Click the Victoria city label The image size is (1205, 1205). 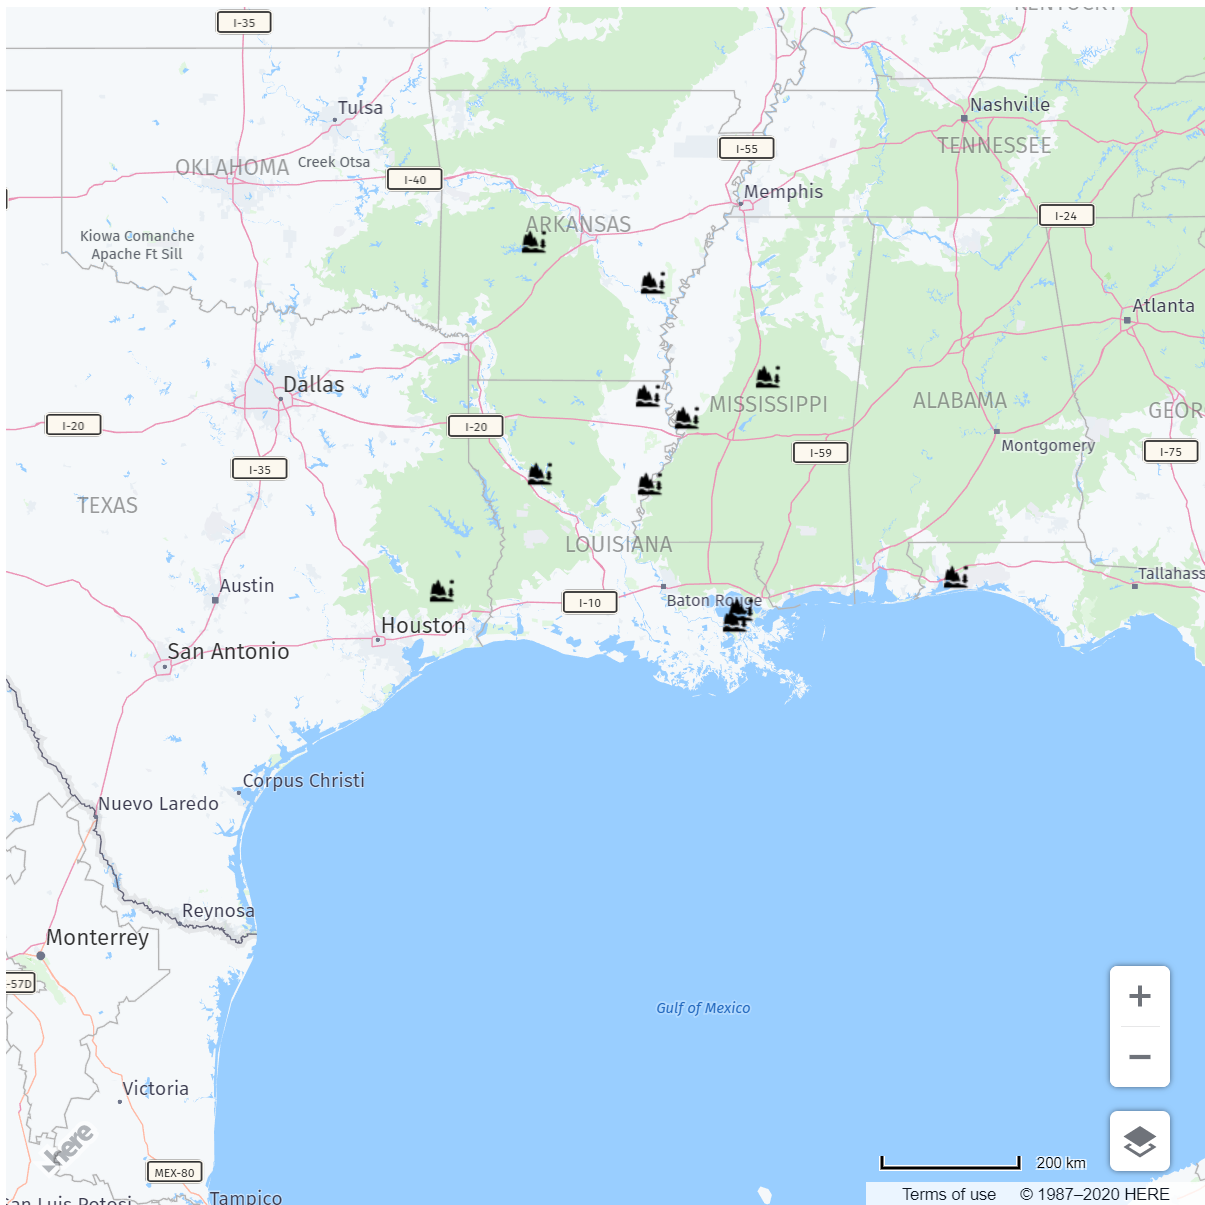tap(155, 1089)
